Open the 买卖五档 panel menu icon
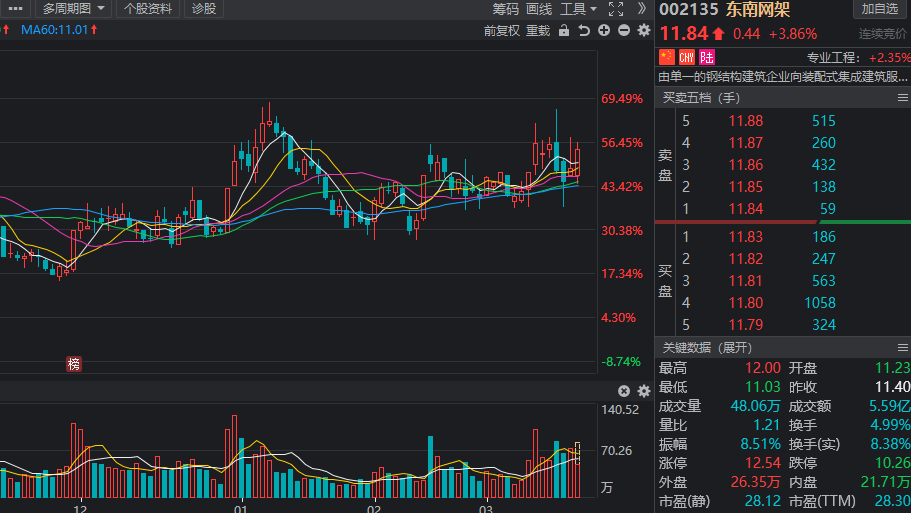 pyautogui.click(x=902, y=98)
